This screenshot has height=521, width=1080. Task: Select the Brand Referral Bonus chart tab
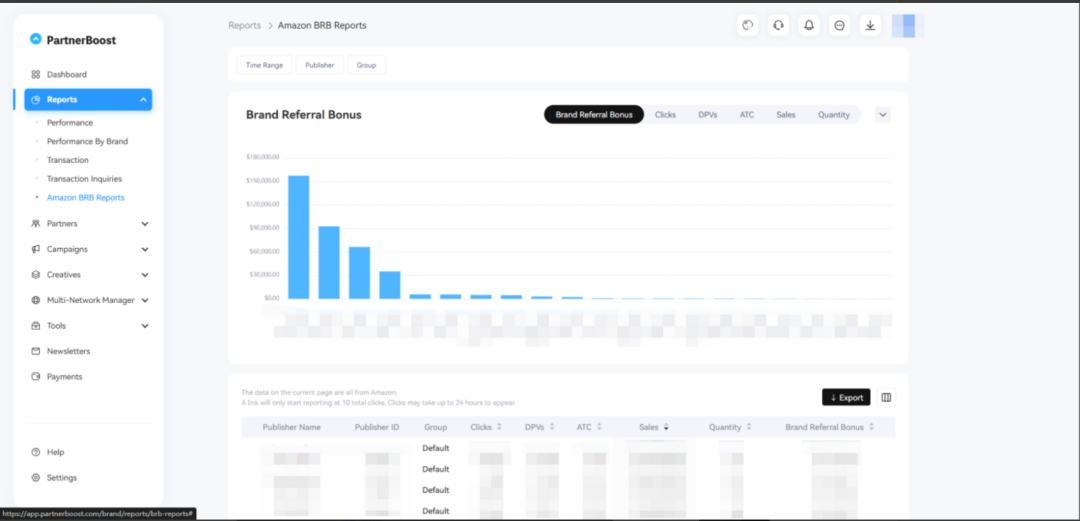pos(594,115)
